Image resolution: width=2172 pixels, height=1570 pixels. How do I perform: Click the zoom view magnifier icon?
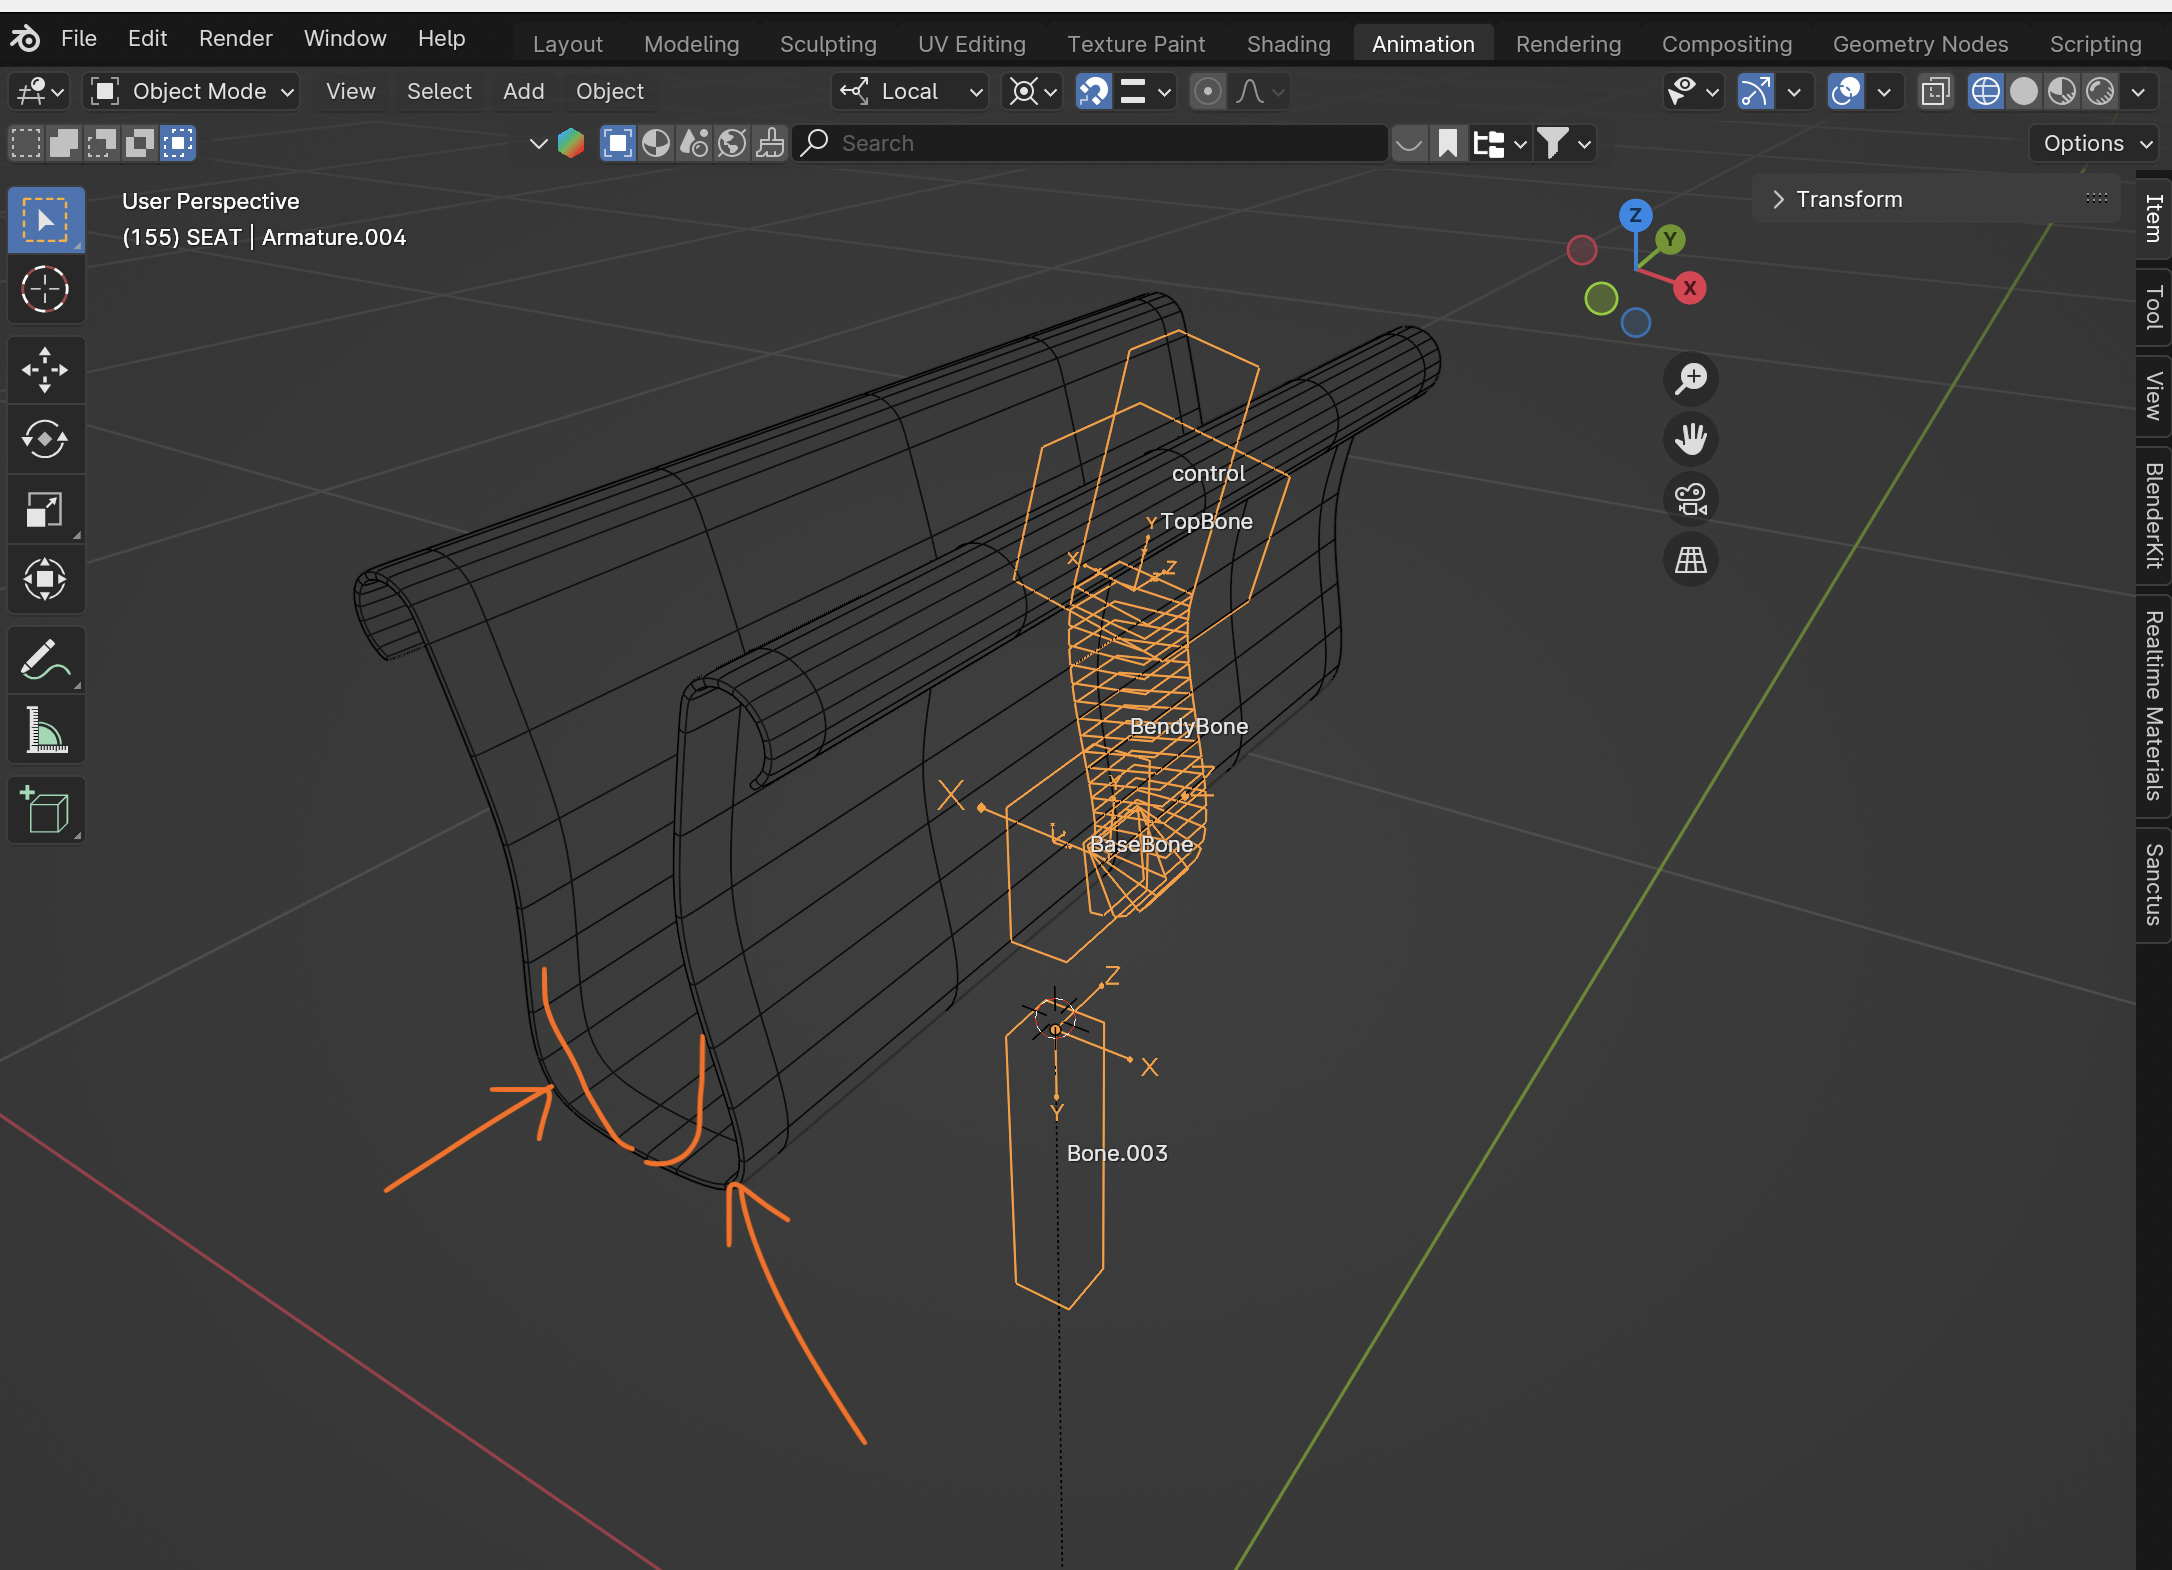(x=1691, y=379)
